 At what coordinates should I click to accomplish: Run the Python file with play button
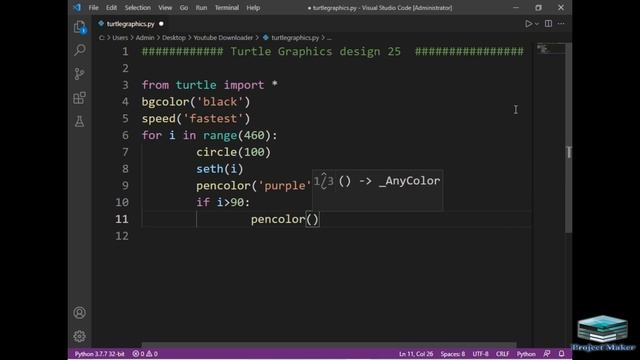528,24
